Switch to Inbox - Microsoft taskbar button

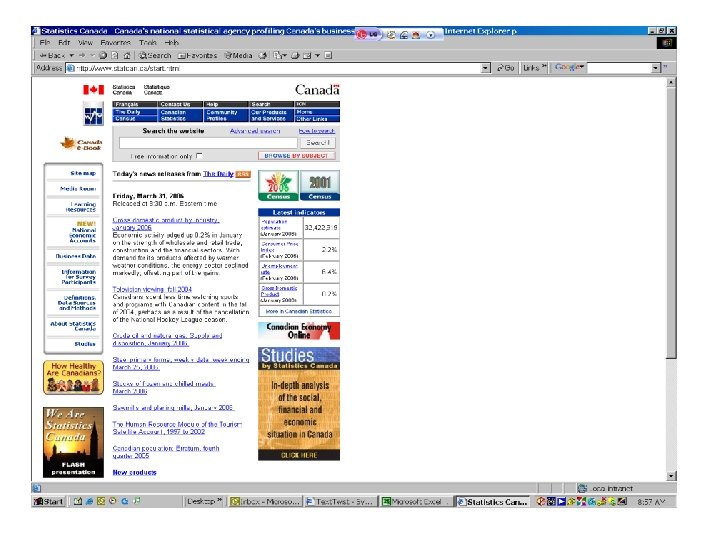click(266, 502)
